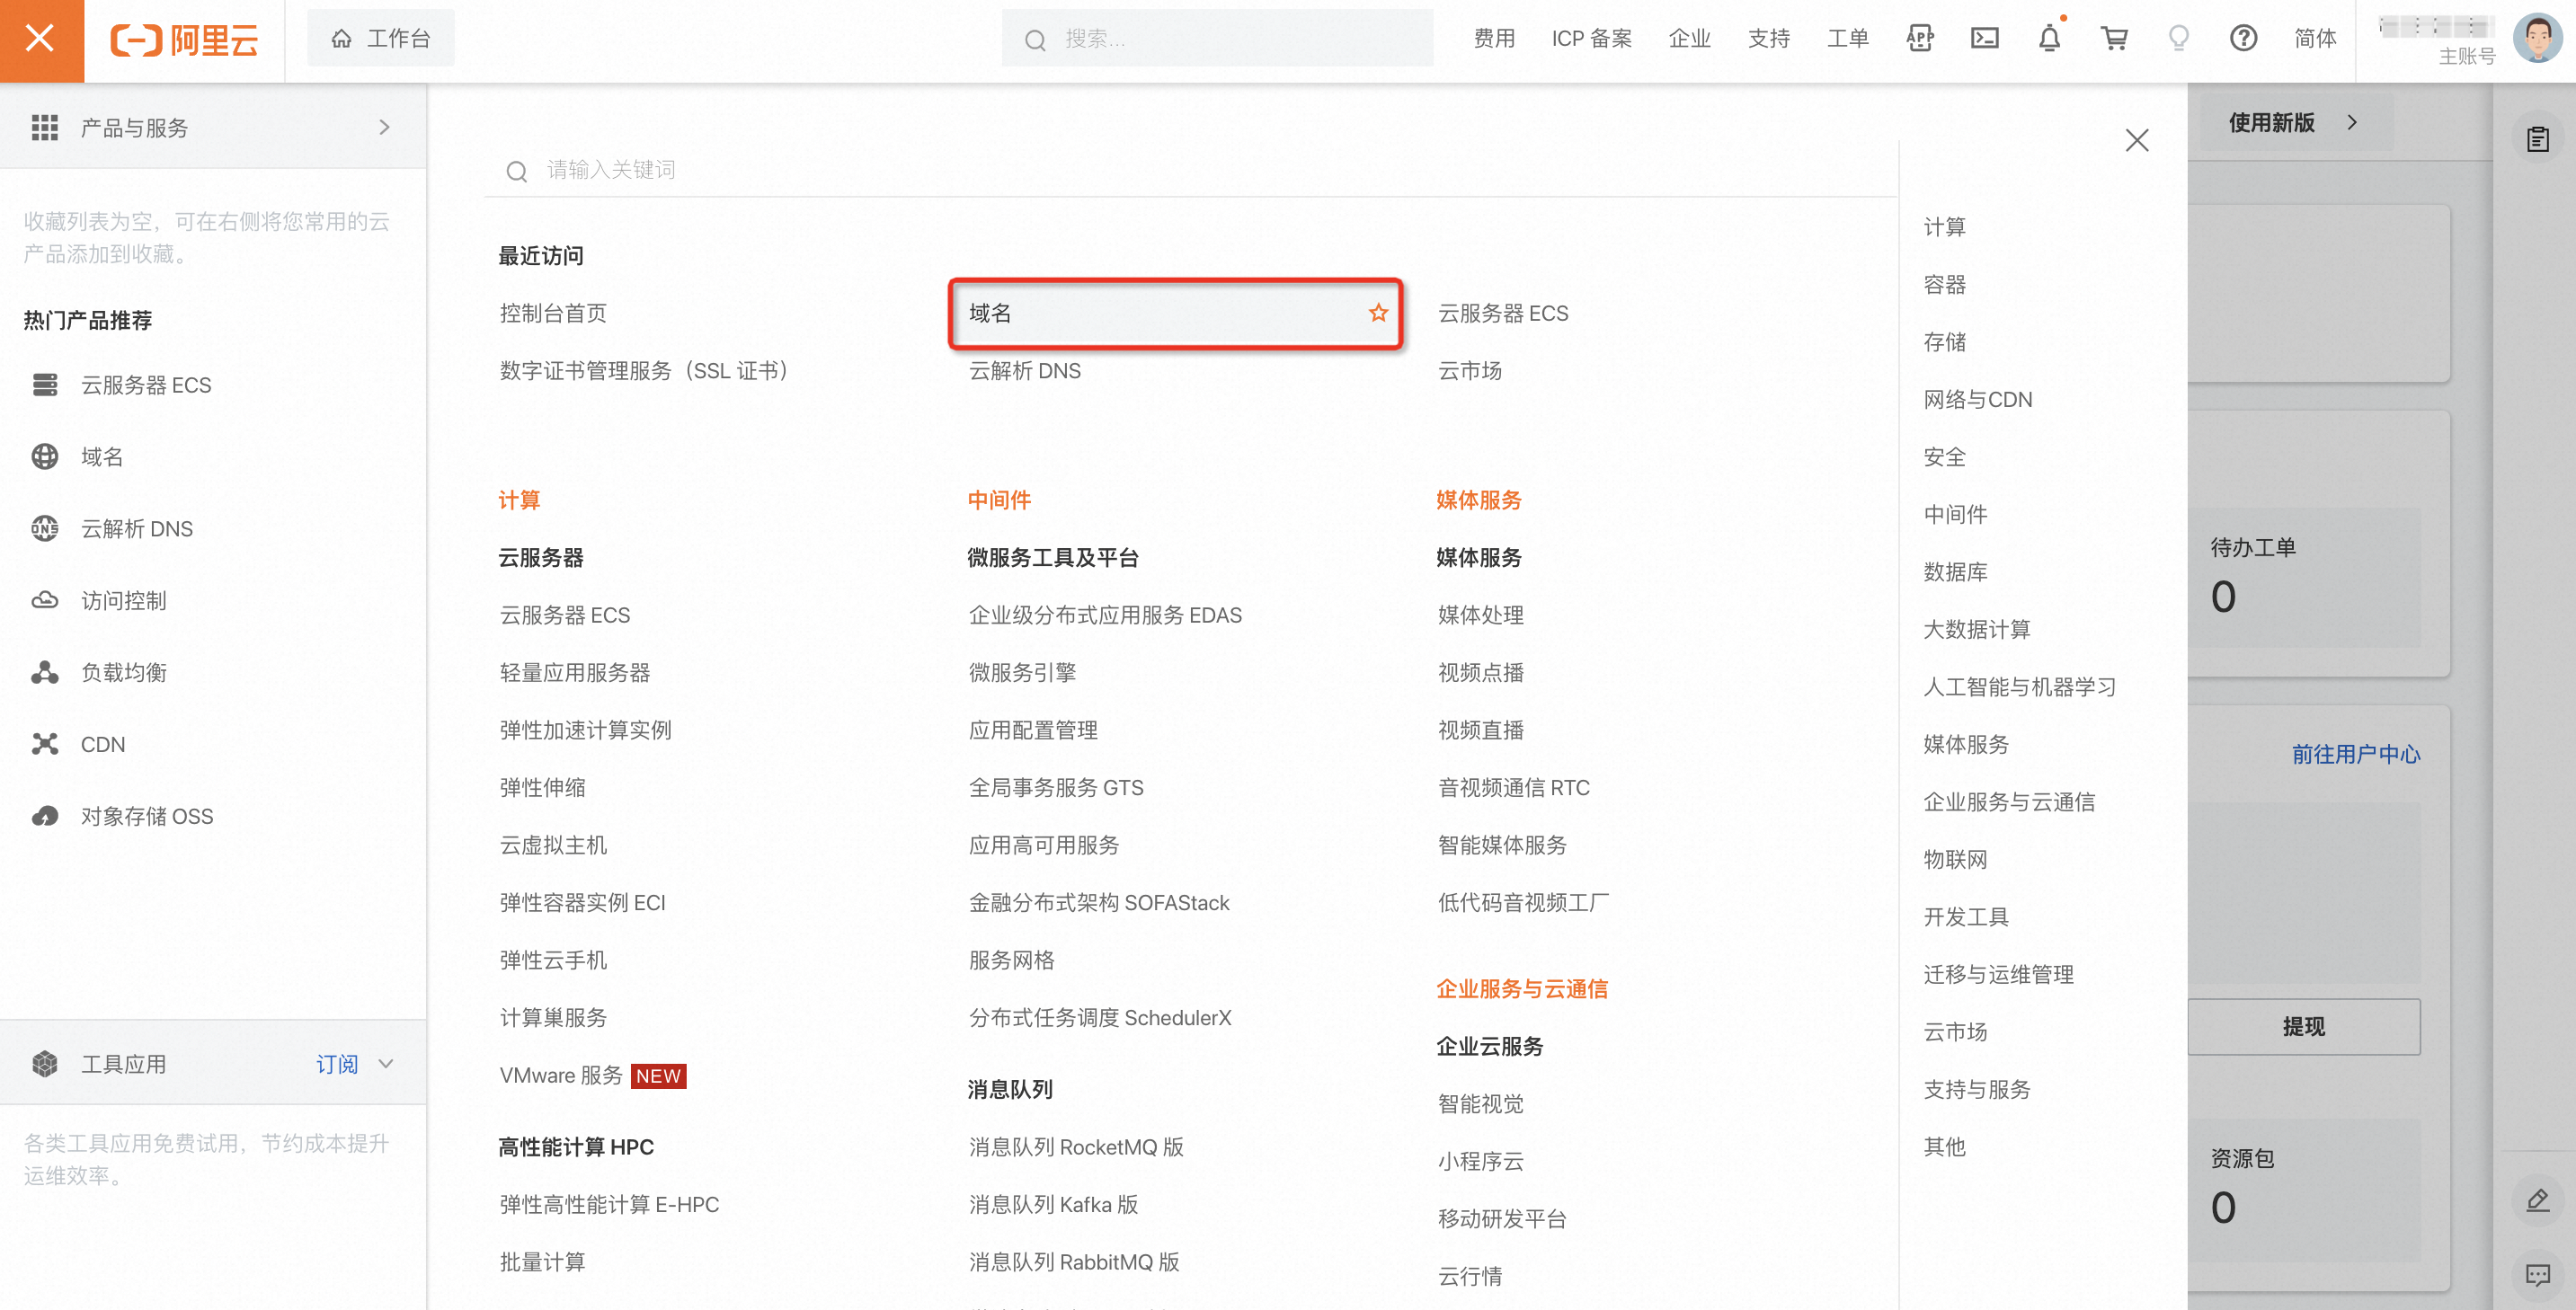Open the feedback chat icon on right rail

click(2537, 1275)
